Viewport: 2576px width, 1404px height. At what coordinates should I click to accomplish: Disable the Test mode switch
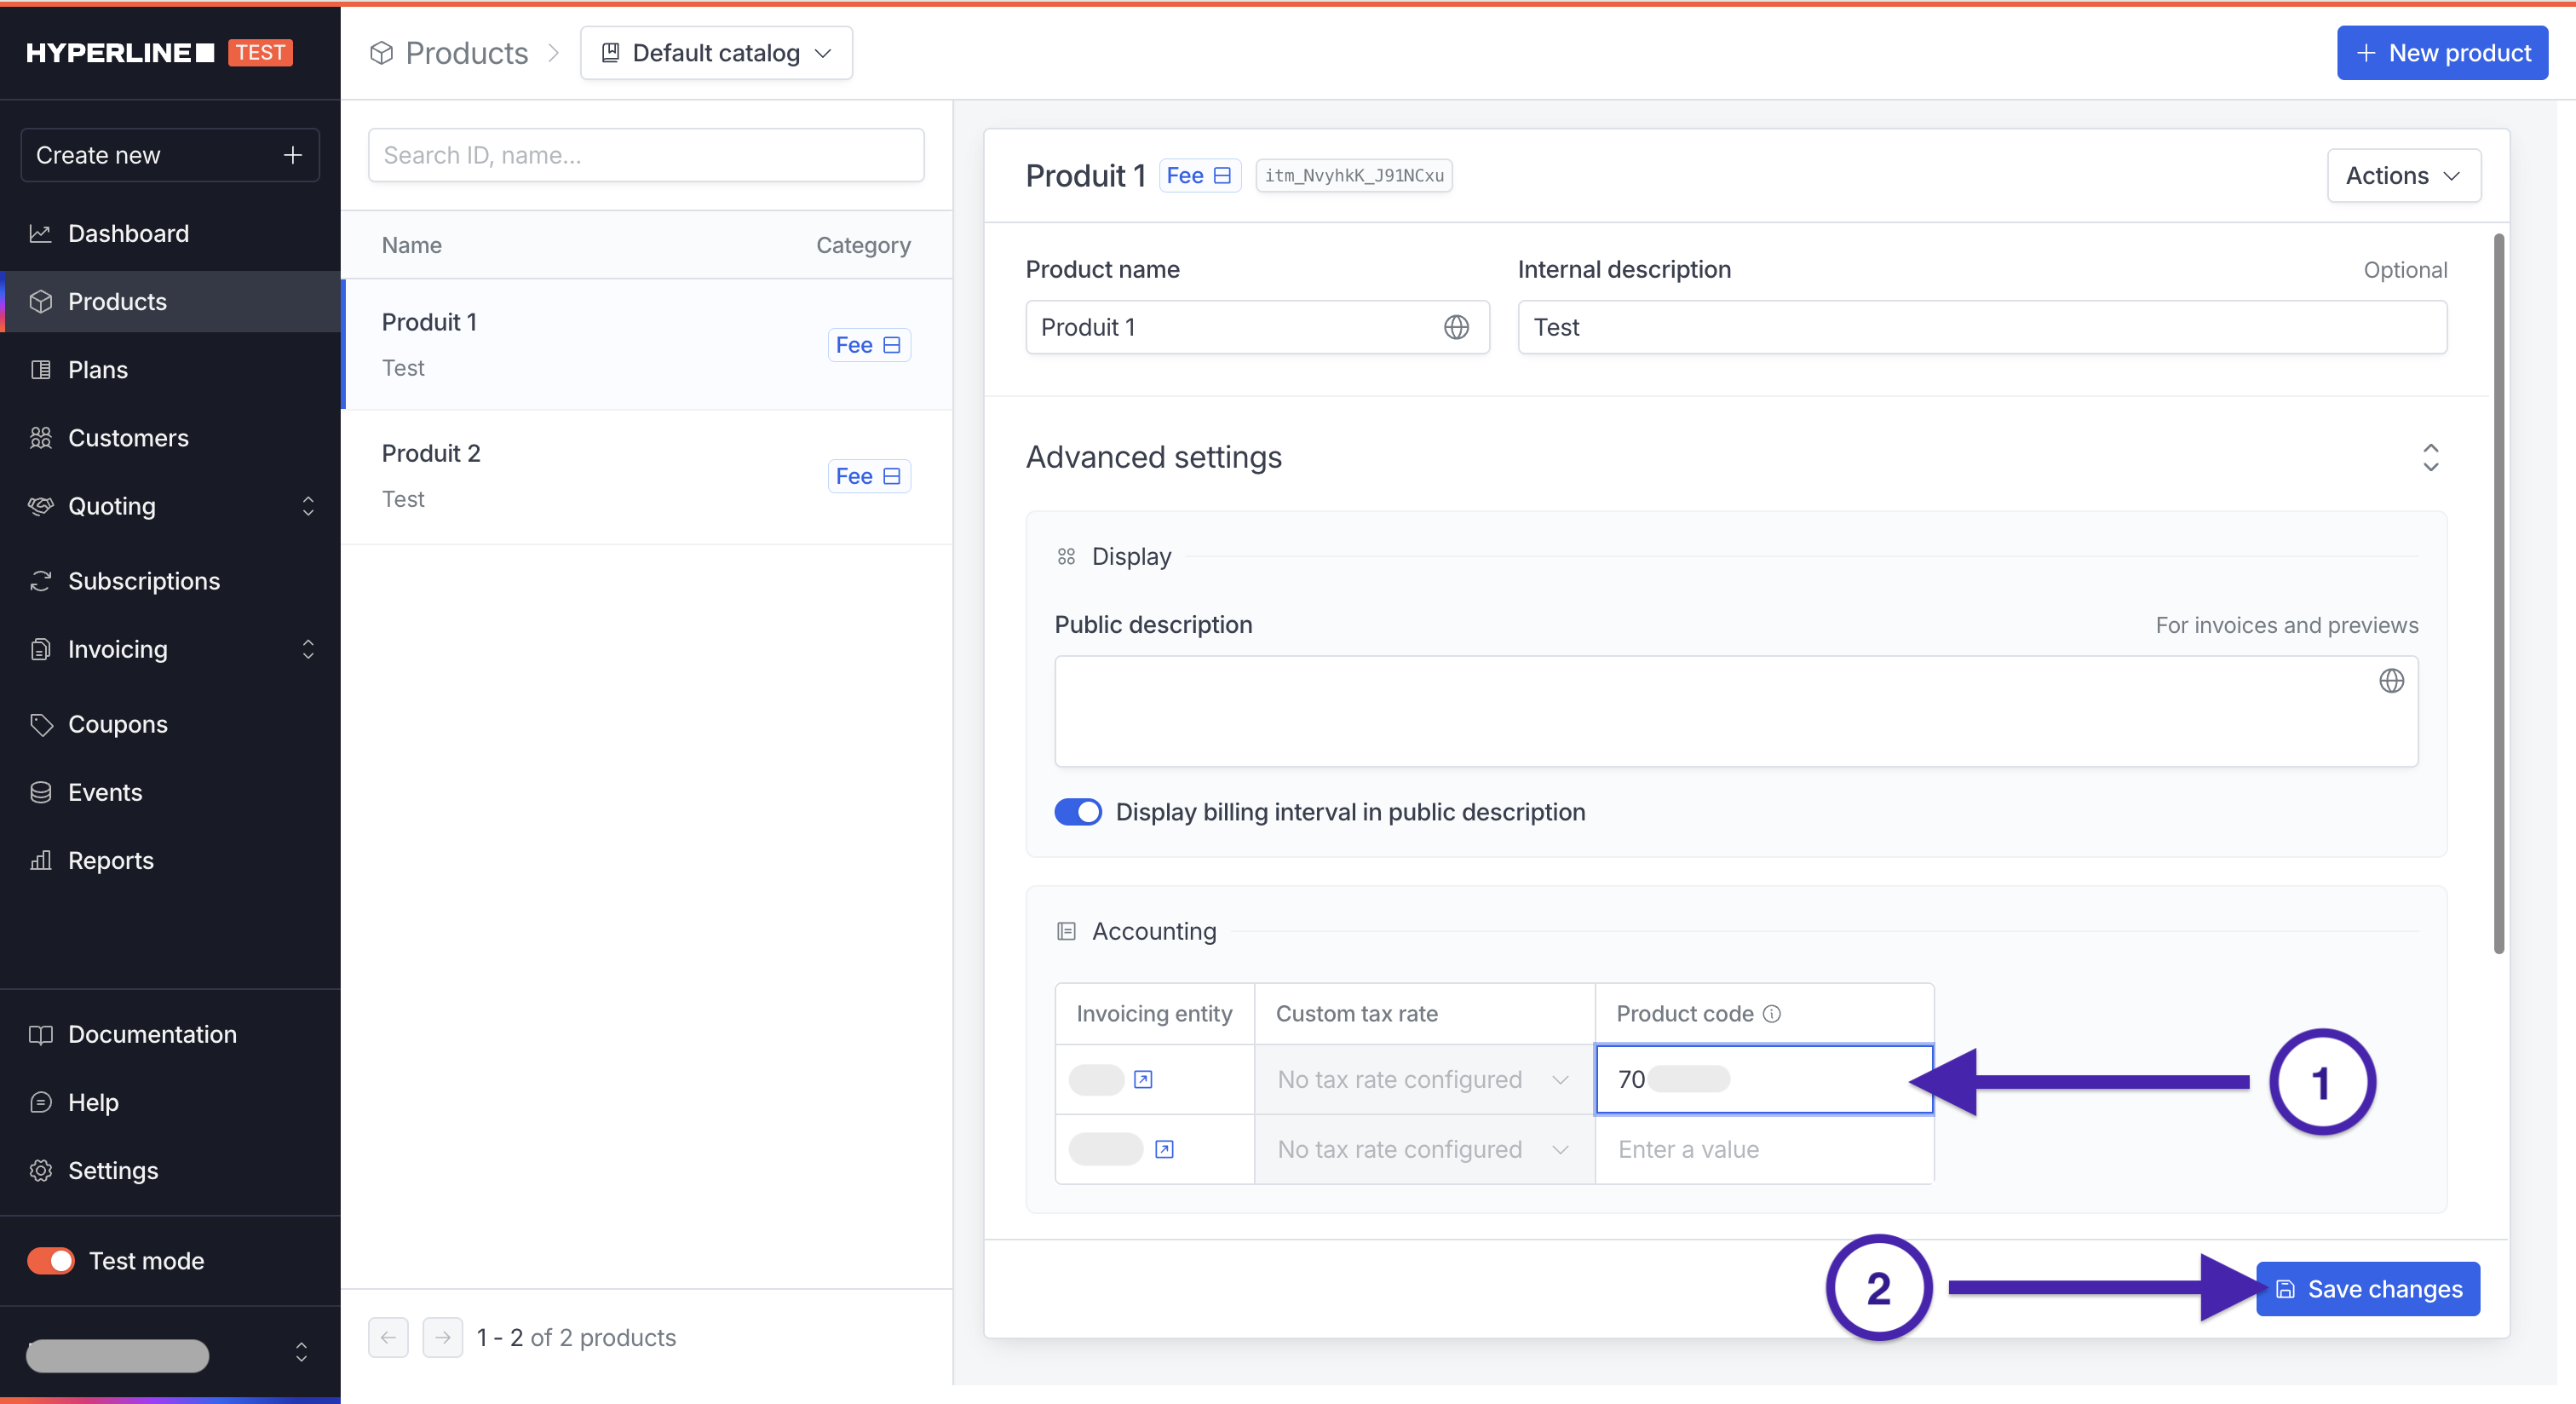[x=51, y=1260]
